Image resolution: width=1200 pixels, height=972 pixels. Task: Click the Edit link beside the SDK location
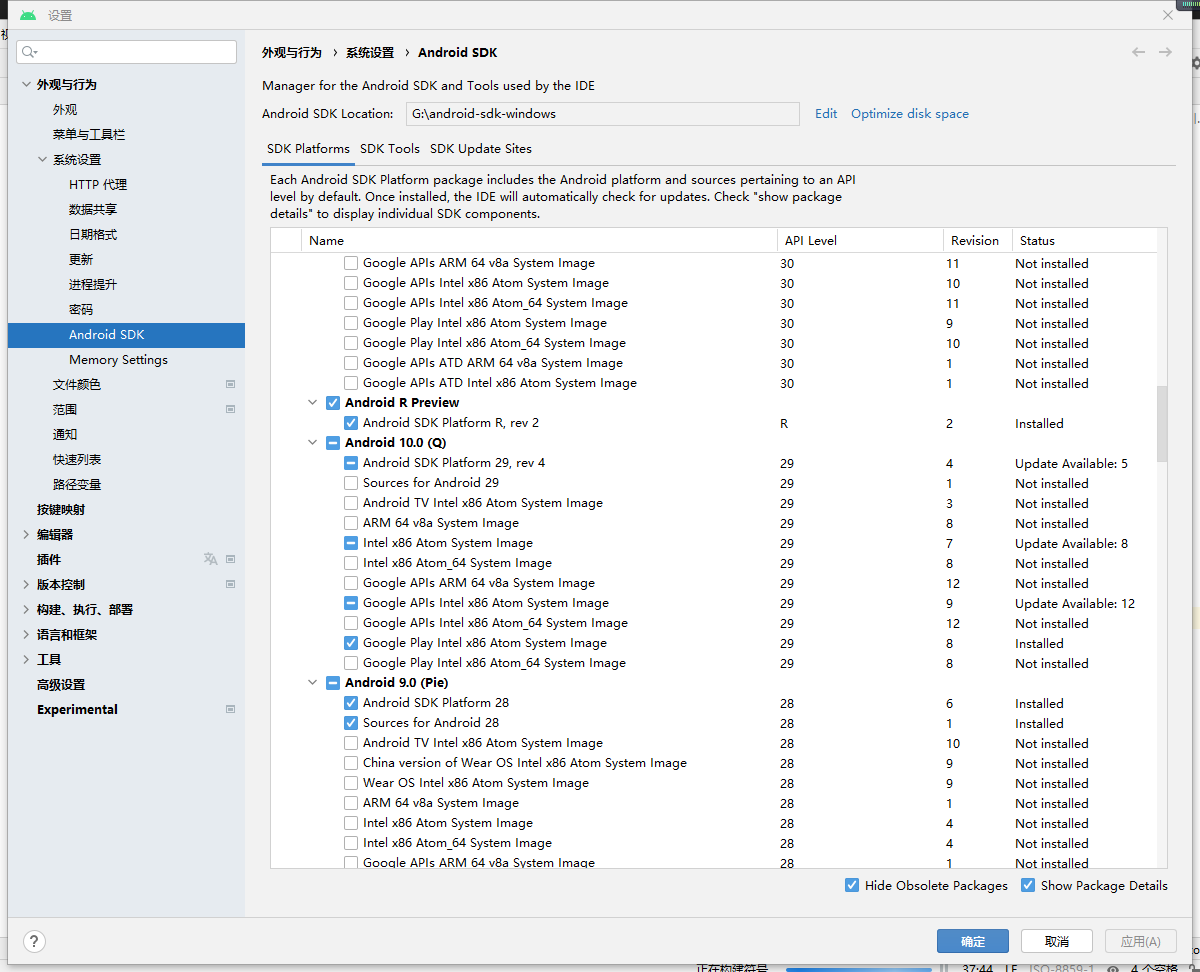[x=826, y=113]
